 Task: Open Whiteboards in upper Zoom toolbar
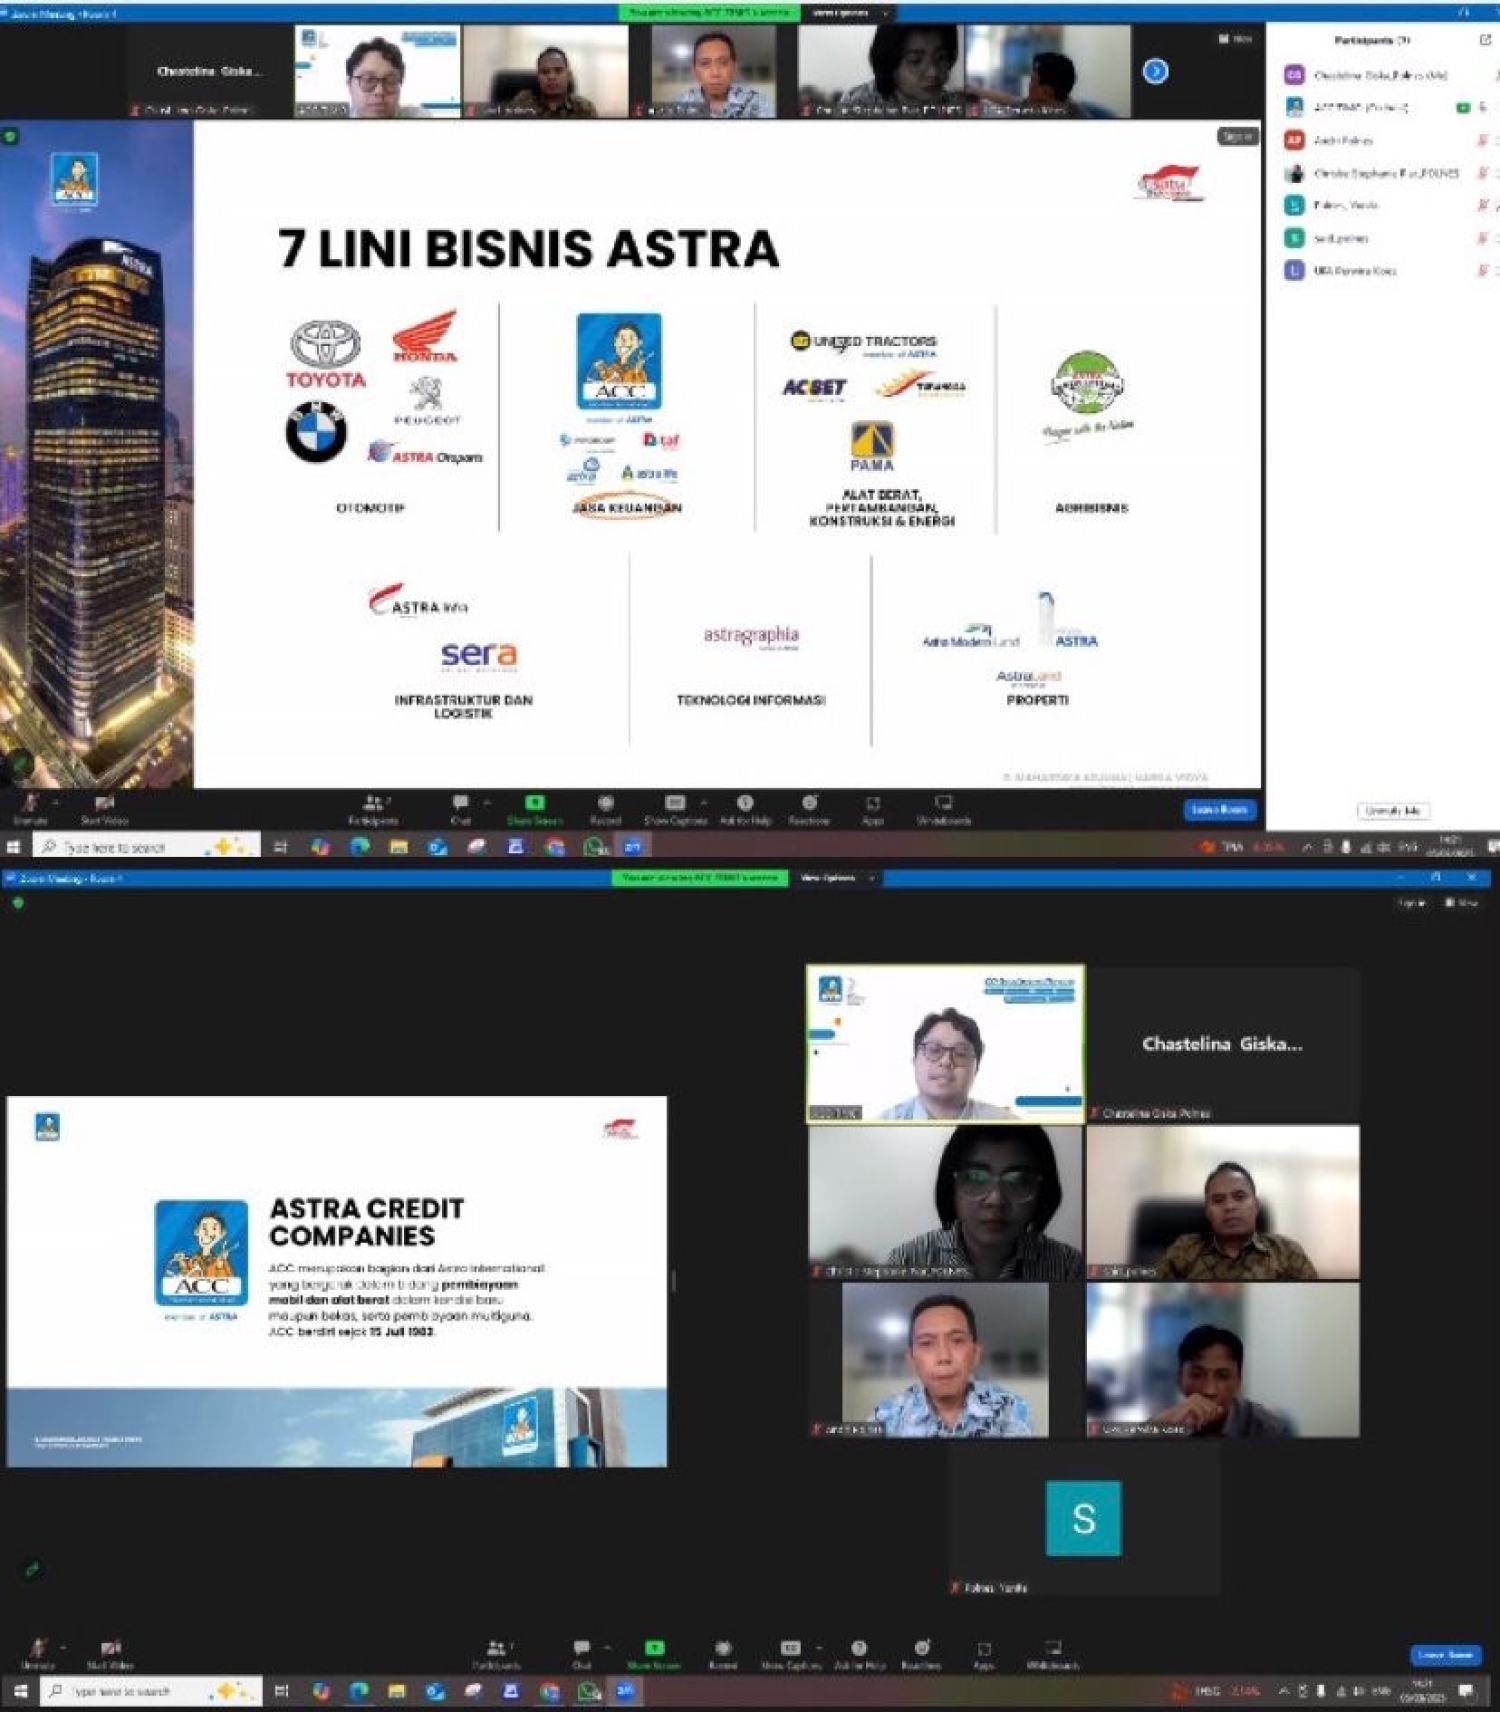point(944,808)
